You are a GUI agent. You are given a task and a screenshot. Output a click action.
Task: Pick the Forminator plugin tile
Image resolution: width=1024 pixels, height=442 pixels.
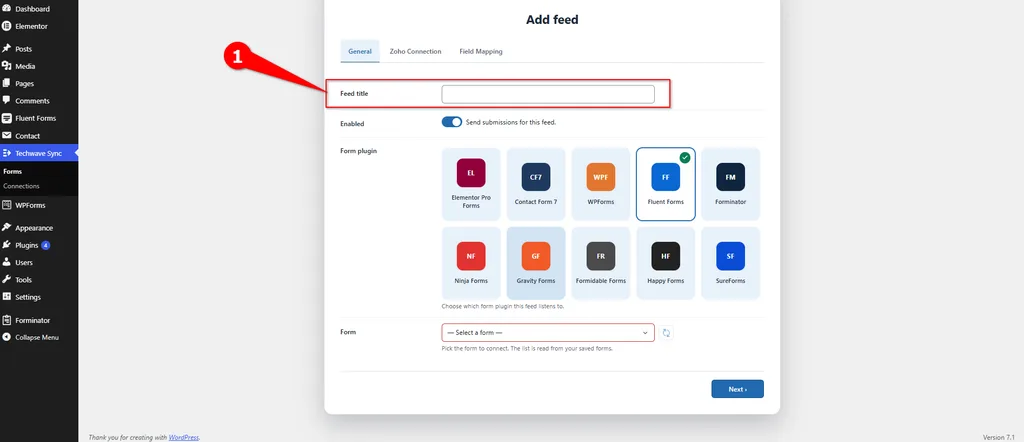730,184
